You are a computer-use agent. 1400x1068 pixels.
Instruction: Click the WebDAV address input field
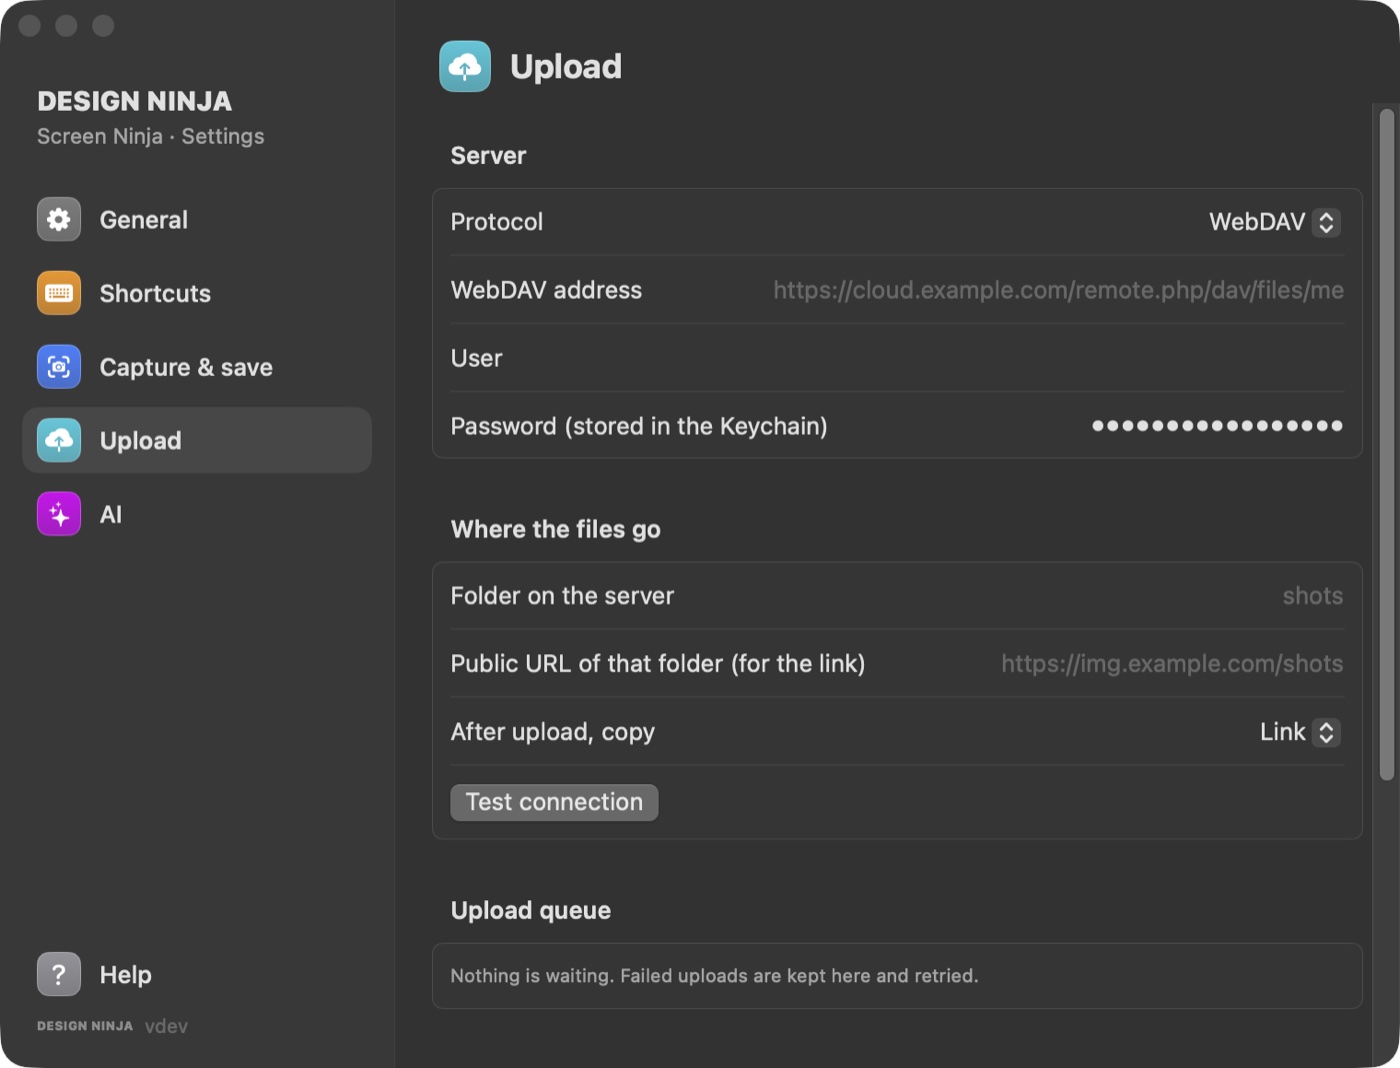(1058, 290)
